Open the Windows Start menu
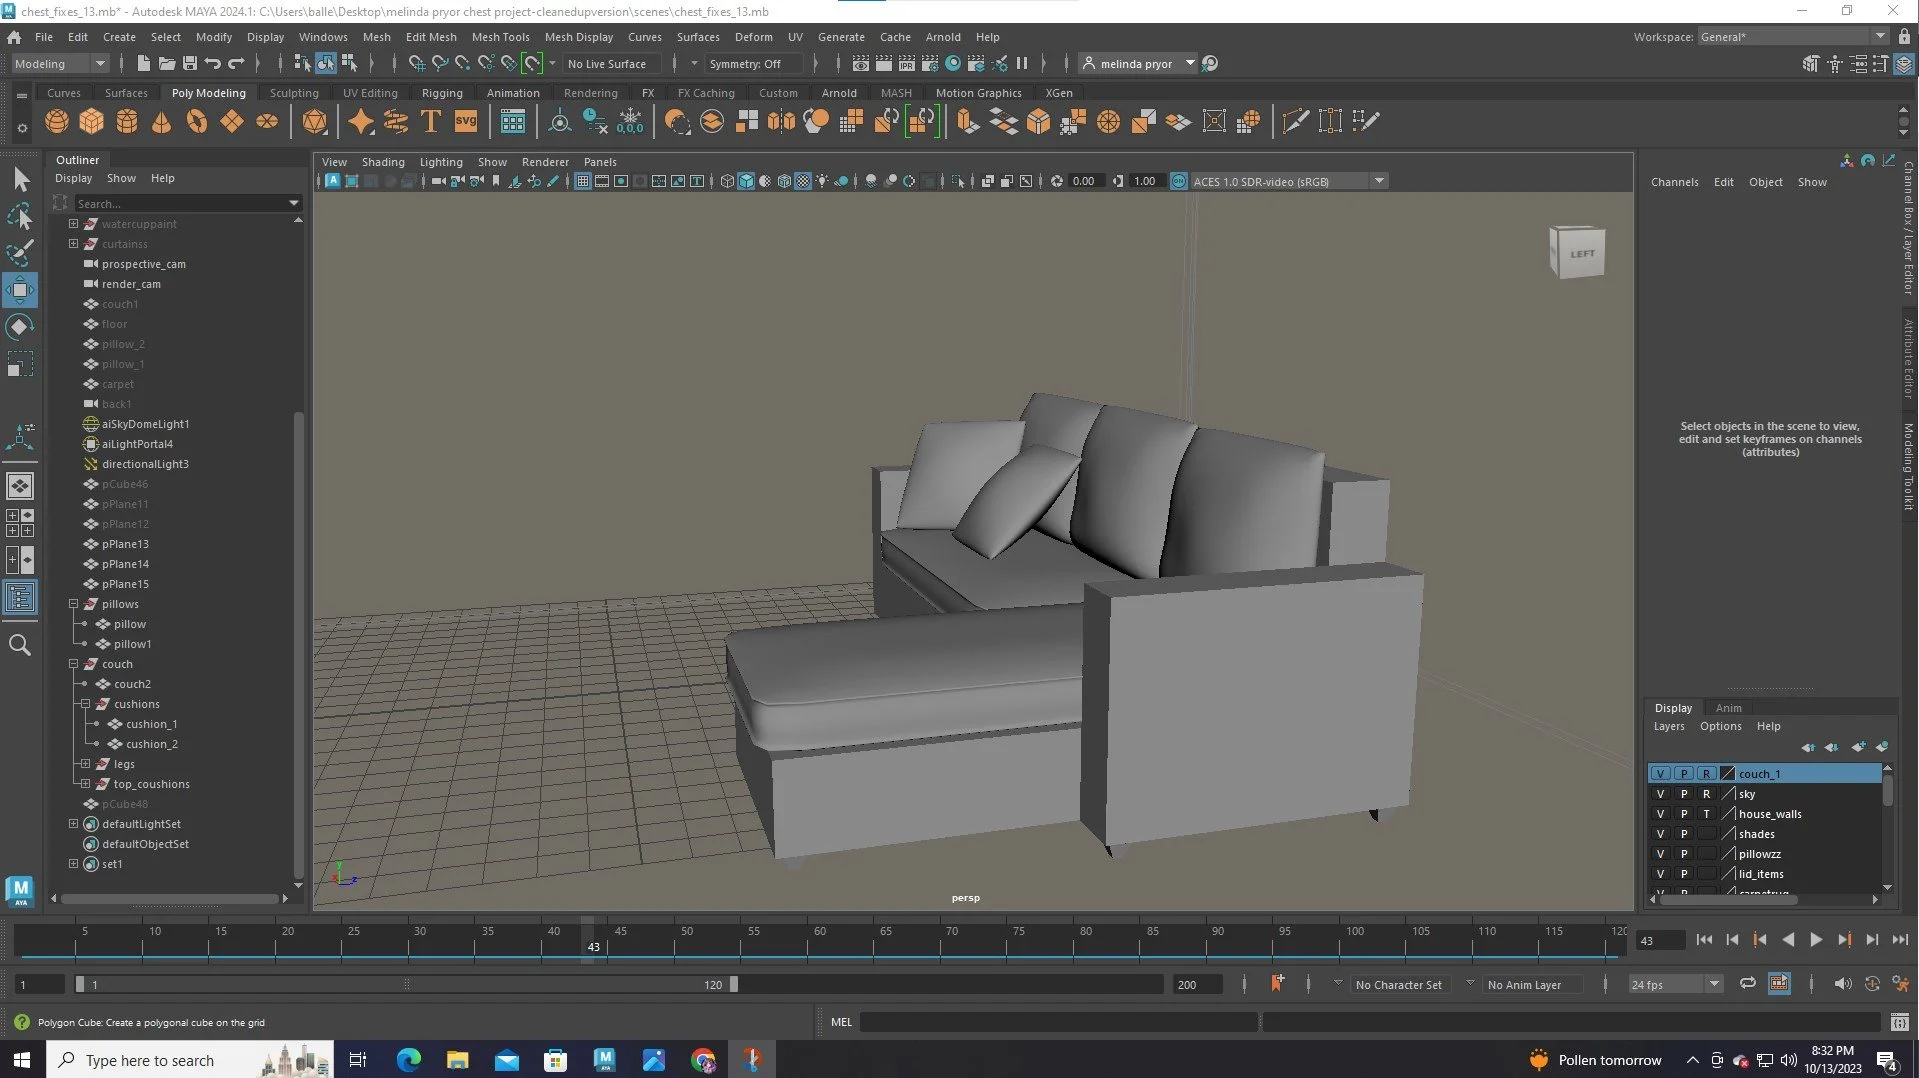The height and width of the screenshot is (1078, 1919). pyautogui.click(x=22, y=1060)
